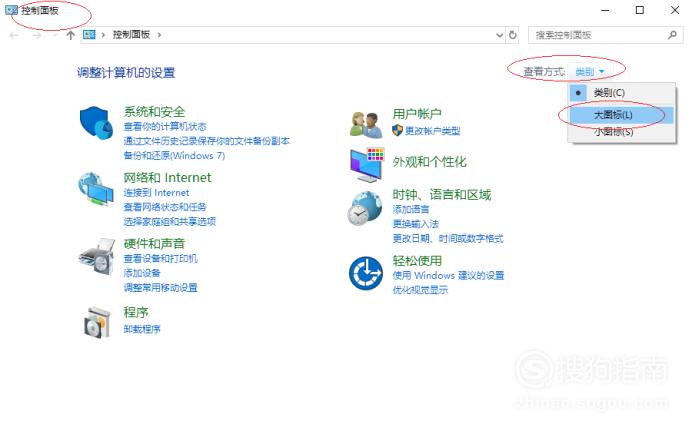
Task: Open the 硬件和声音 printer icon
Action: coord(97,256)
